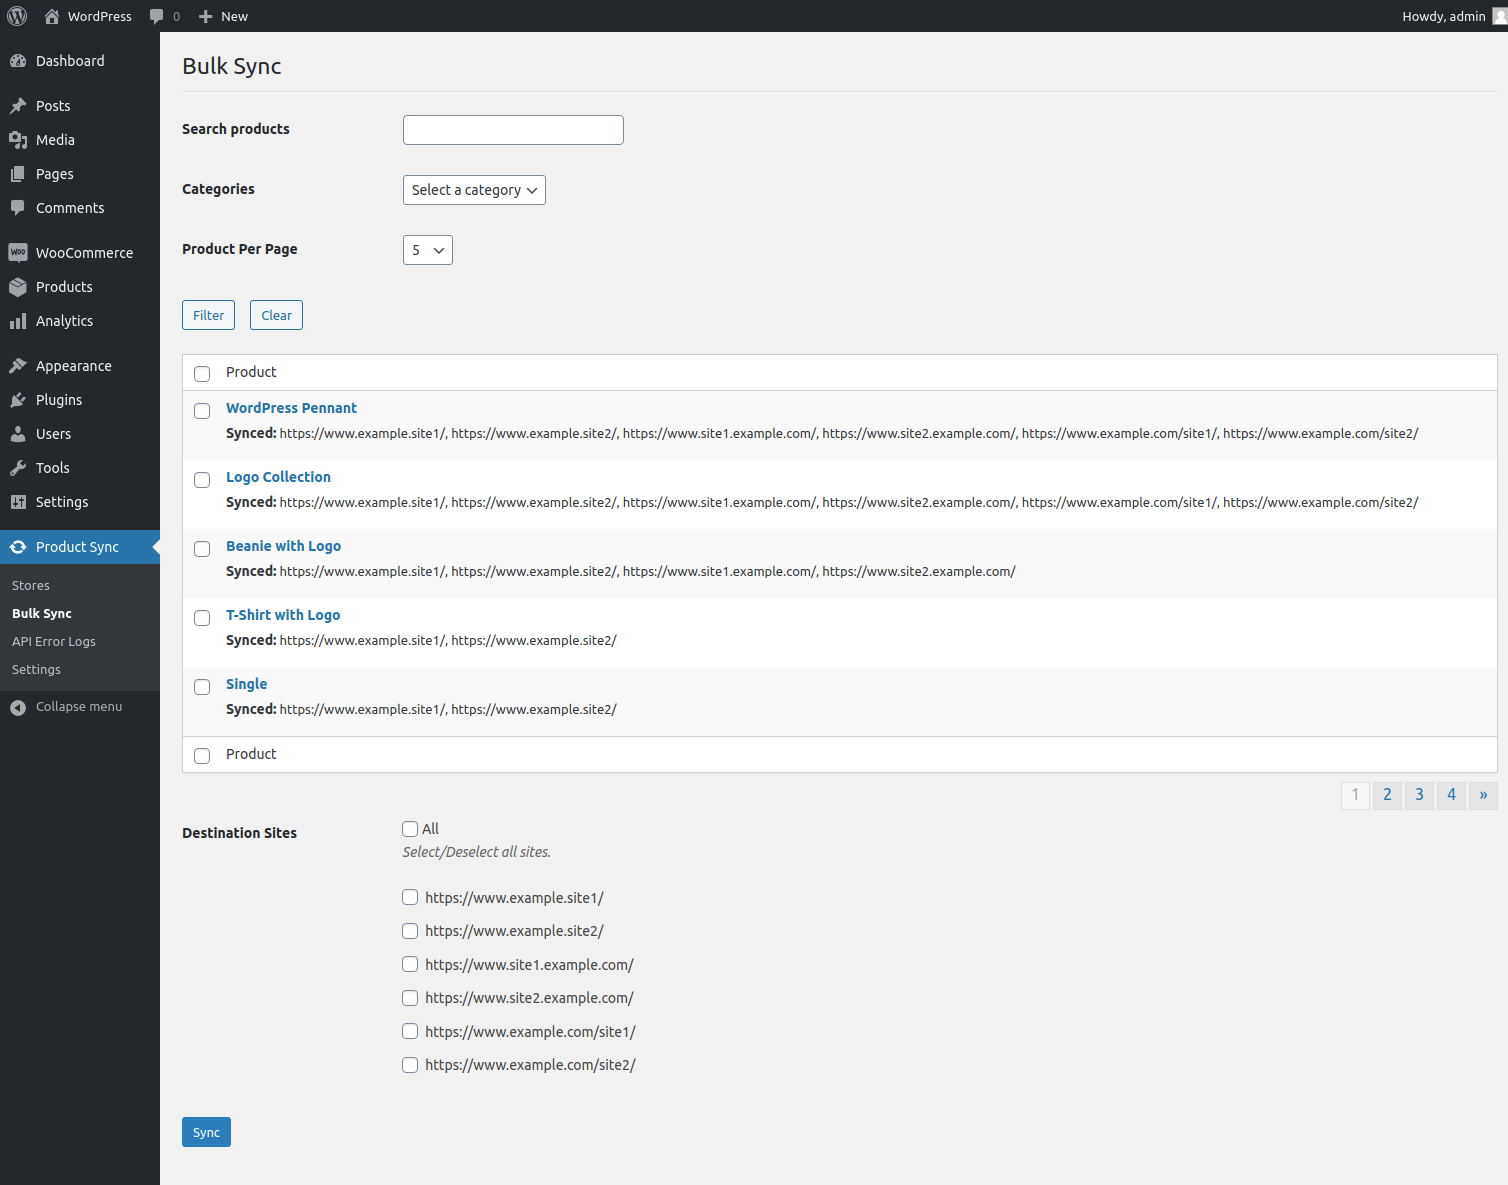Open the Product Per Page dropdown
Screen dimensions: 1508x1185
428,250
